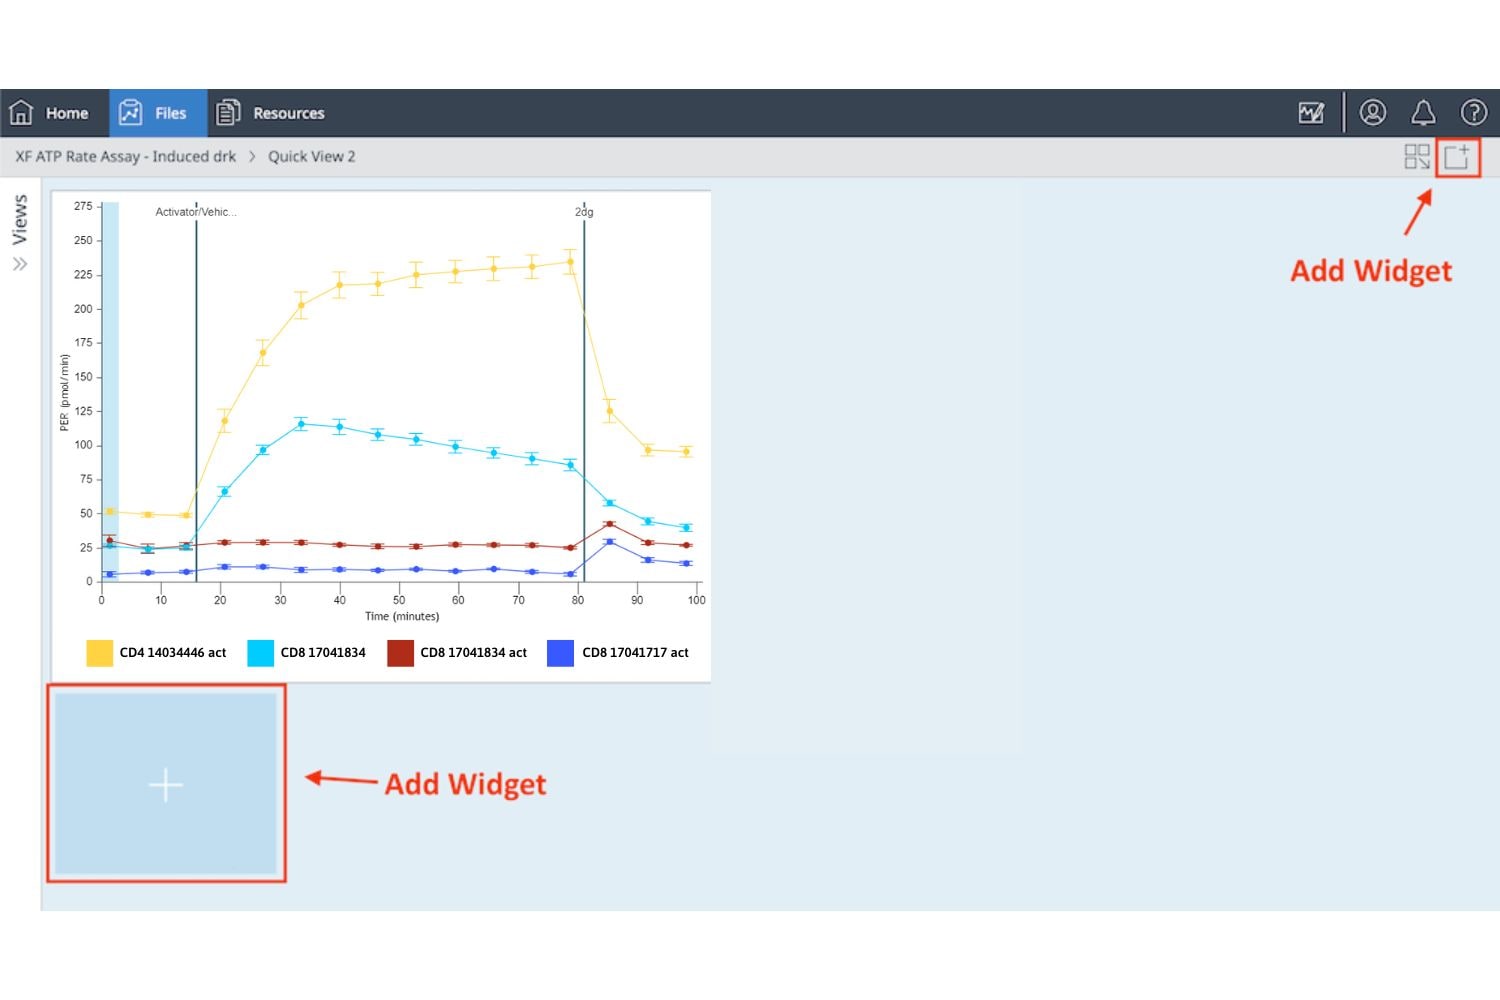Click the 2dg injection marker label
This screenshot has height=1000, width=1500.
click(584, 212)
